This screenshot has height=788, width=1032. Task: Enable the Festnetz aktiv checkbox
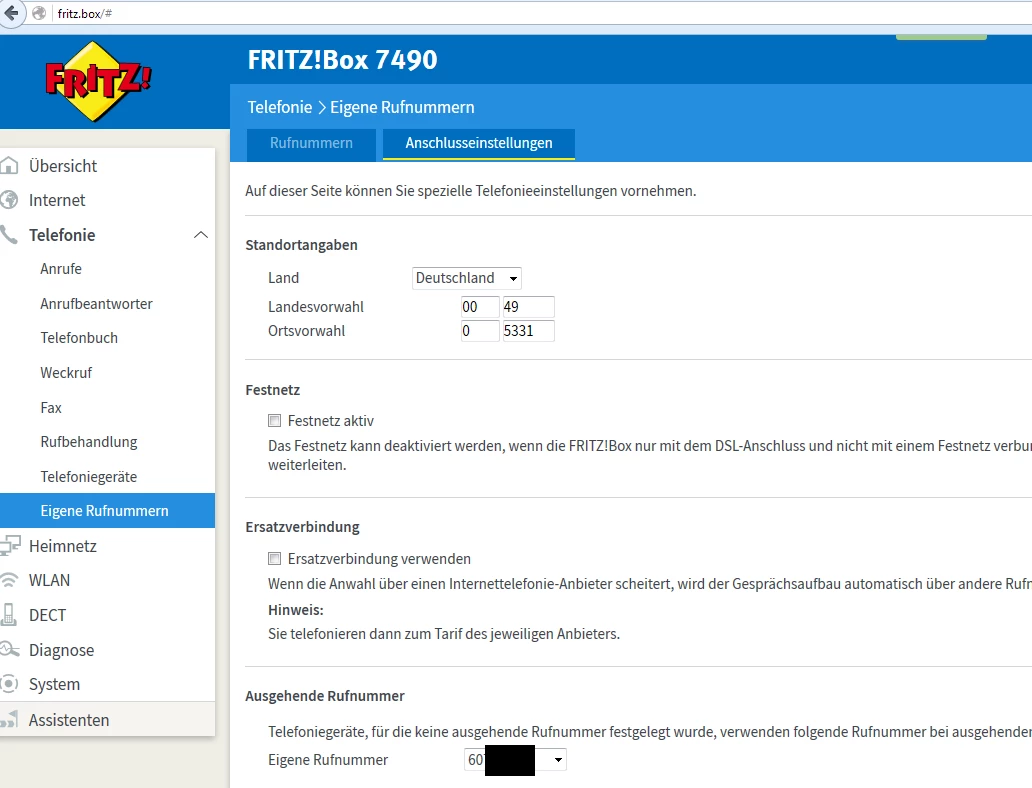(274, 420)
